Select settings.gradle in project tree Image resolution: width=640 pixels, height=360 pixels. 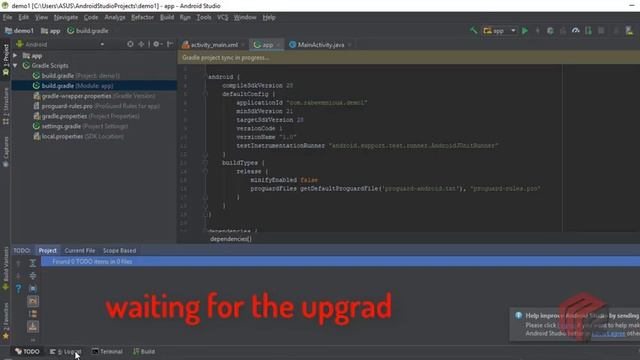pyautogui.click(x=80, y=126)
